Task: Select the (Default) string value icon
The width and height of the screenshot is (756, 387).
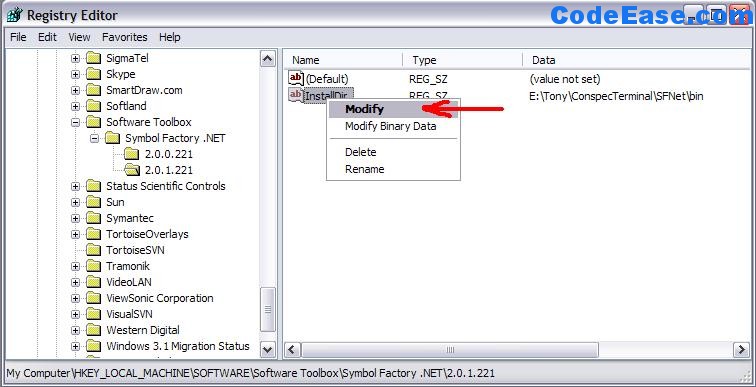Action: [296, 78]
